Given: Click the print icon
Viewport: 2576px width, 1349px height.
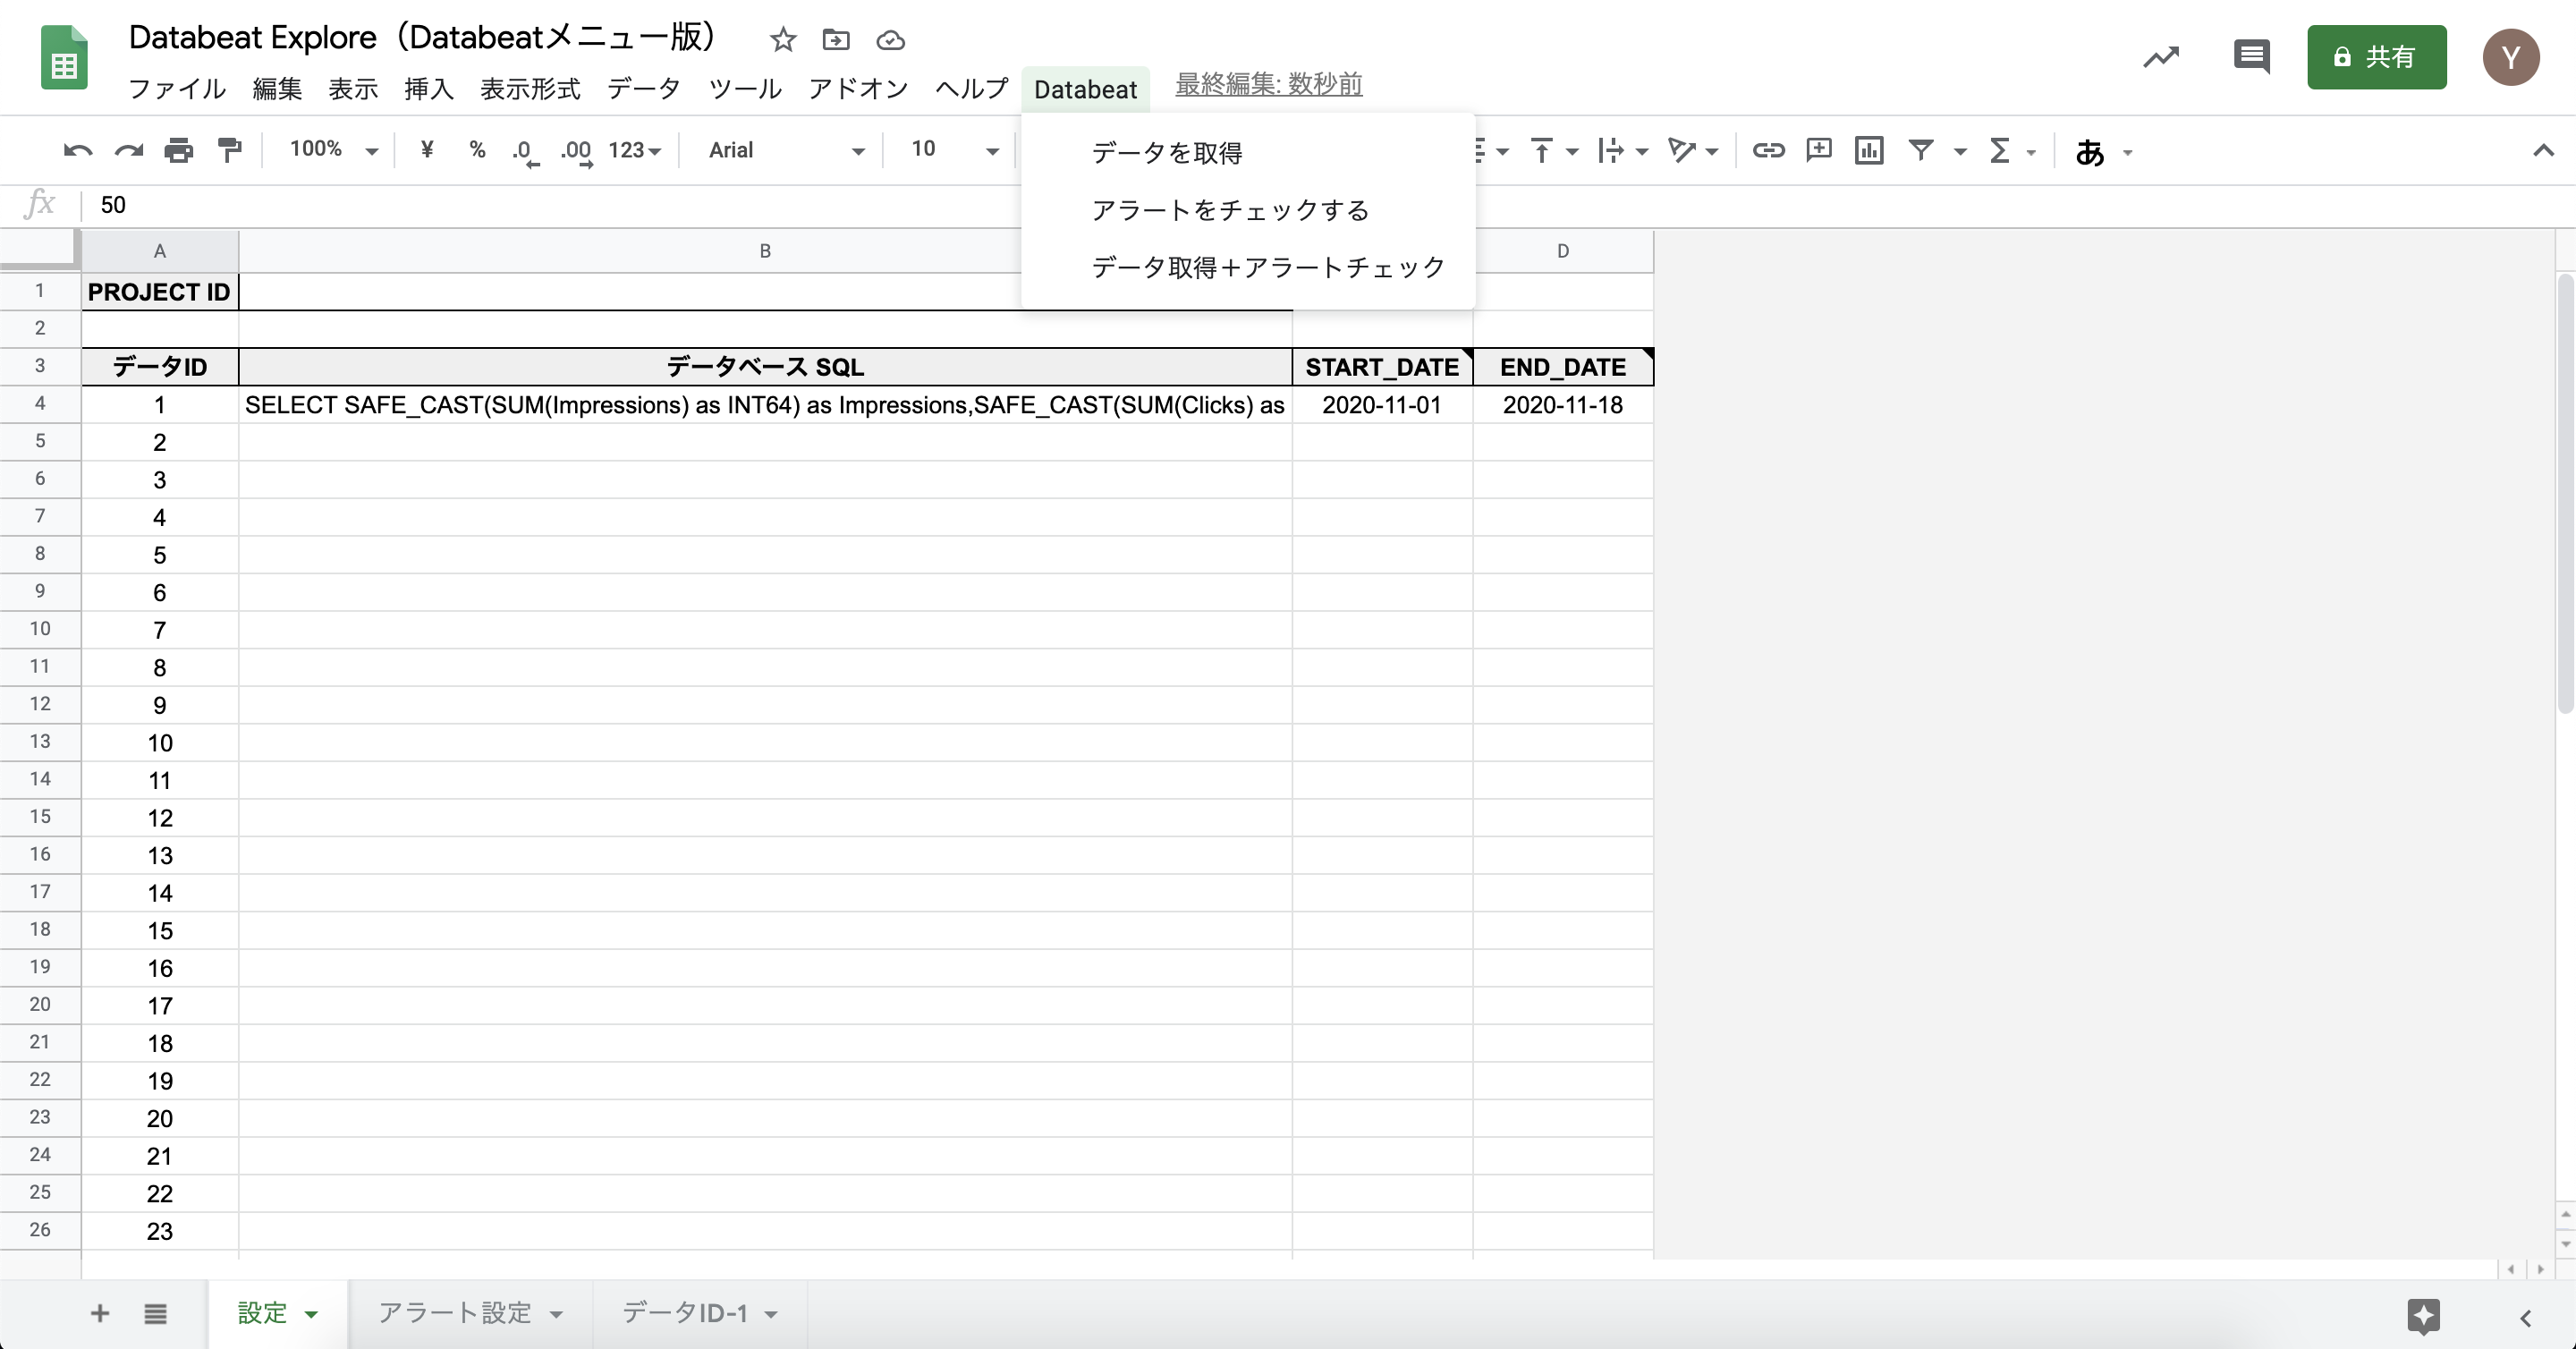Looking at the screenshot, I should coord(179,151).
